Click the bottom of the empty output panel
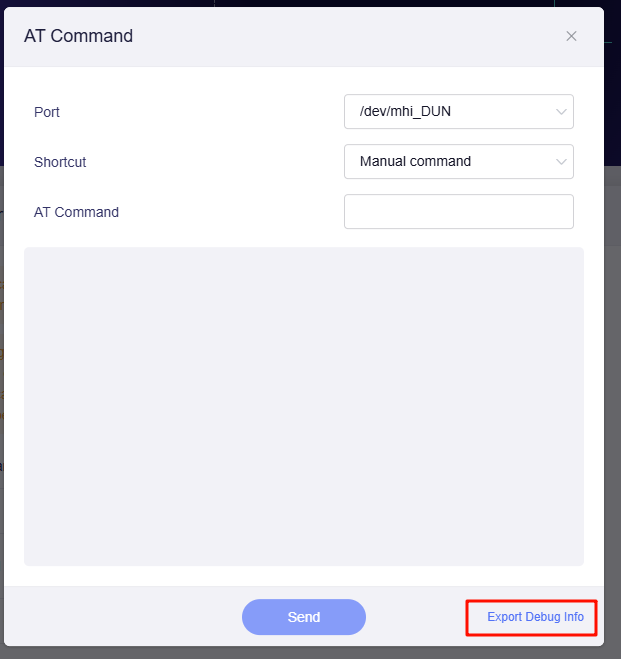 pyautogui.click(x=303, y=550)
